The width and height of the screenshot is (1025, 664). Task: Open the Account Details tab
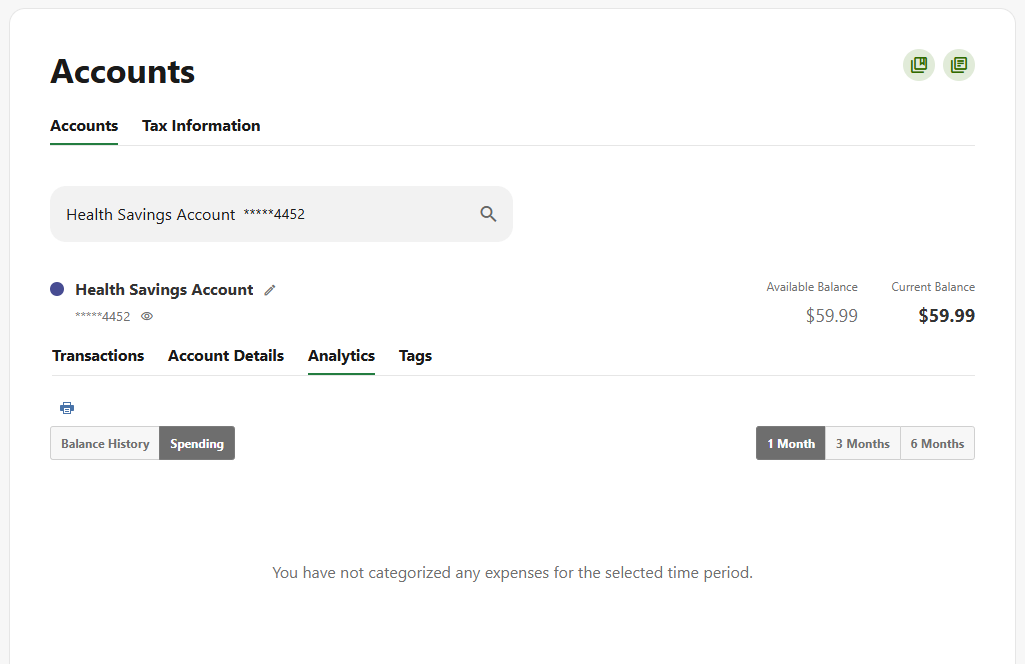tap(226, 356)
